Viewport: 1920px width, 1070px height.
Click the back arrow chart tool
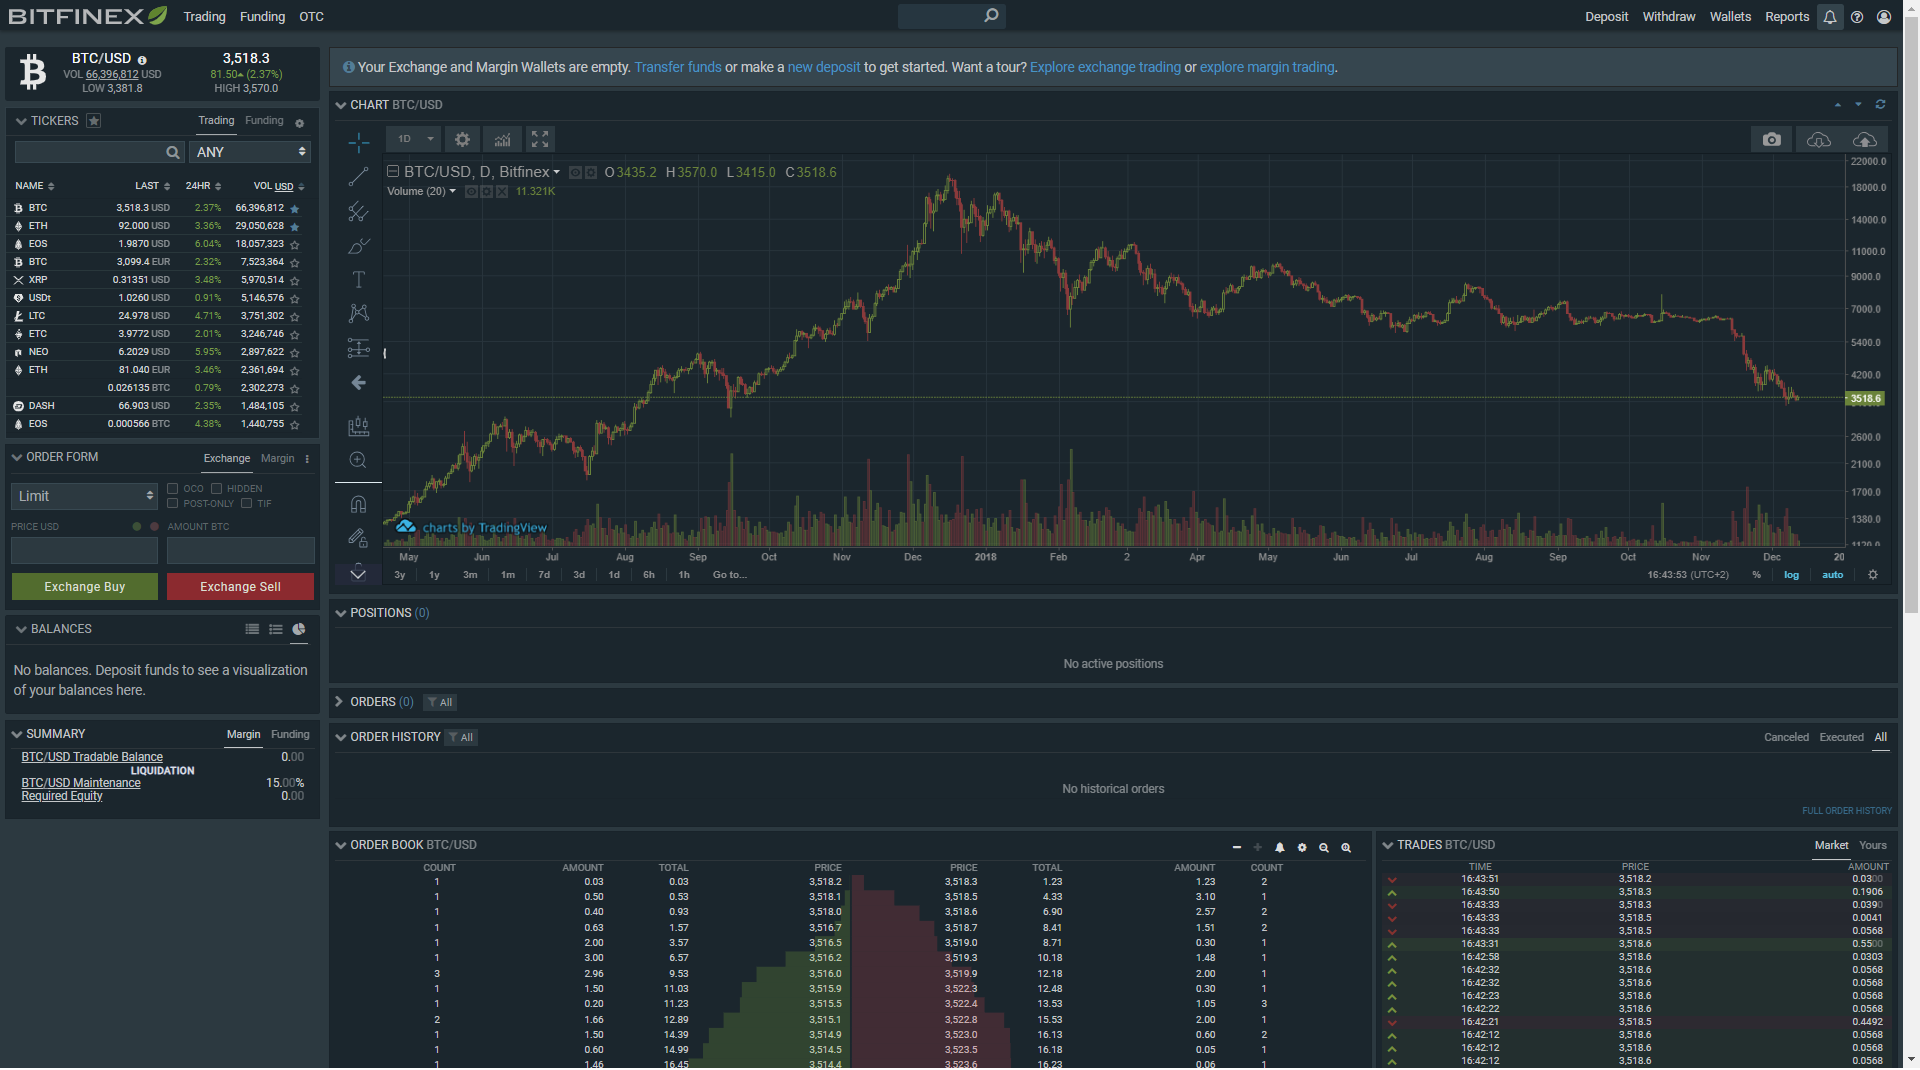point(358,383)
